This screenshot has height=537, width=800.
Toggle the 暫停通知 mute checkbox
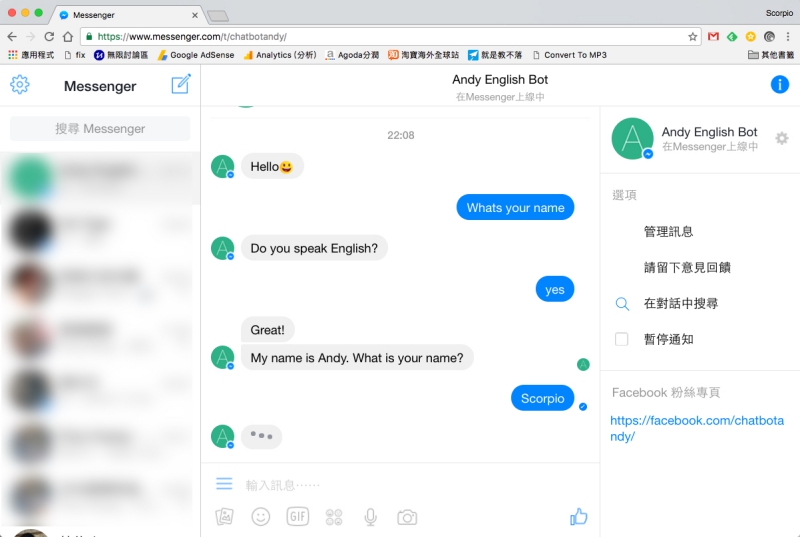coord(621,339)
